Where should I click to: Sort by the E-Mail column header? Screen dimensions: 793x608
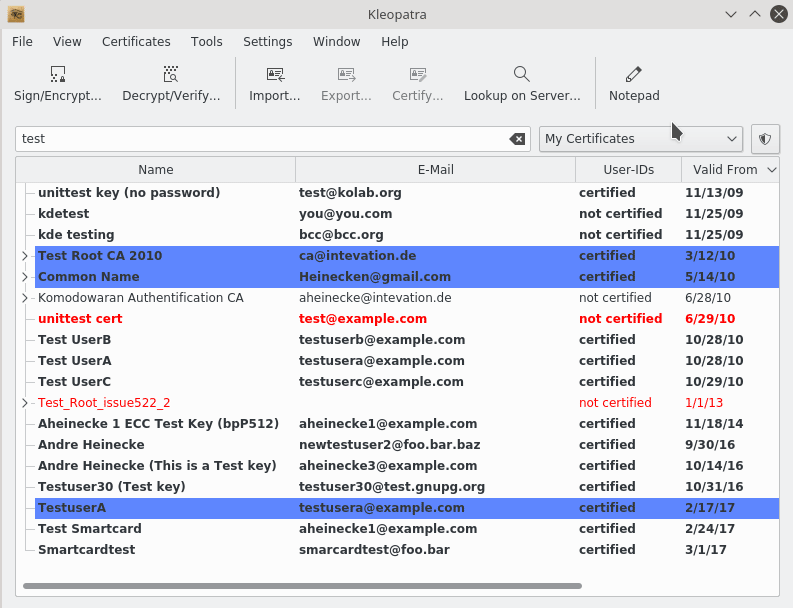point(435,169)
